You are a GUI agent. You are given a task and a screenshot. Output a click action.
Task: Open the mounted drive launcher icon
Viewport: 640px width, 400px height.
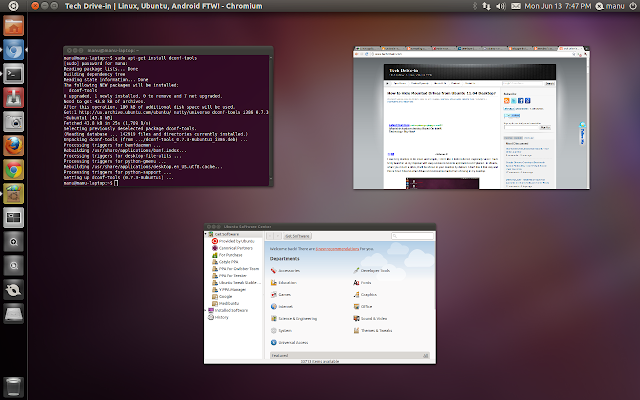point(13,314)
